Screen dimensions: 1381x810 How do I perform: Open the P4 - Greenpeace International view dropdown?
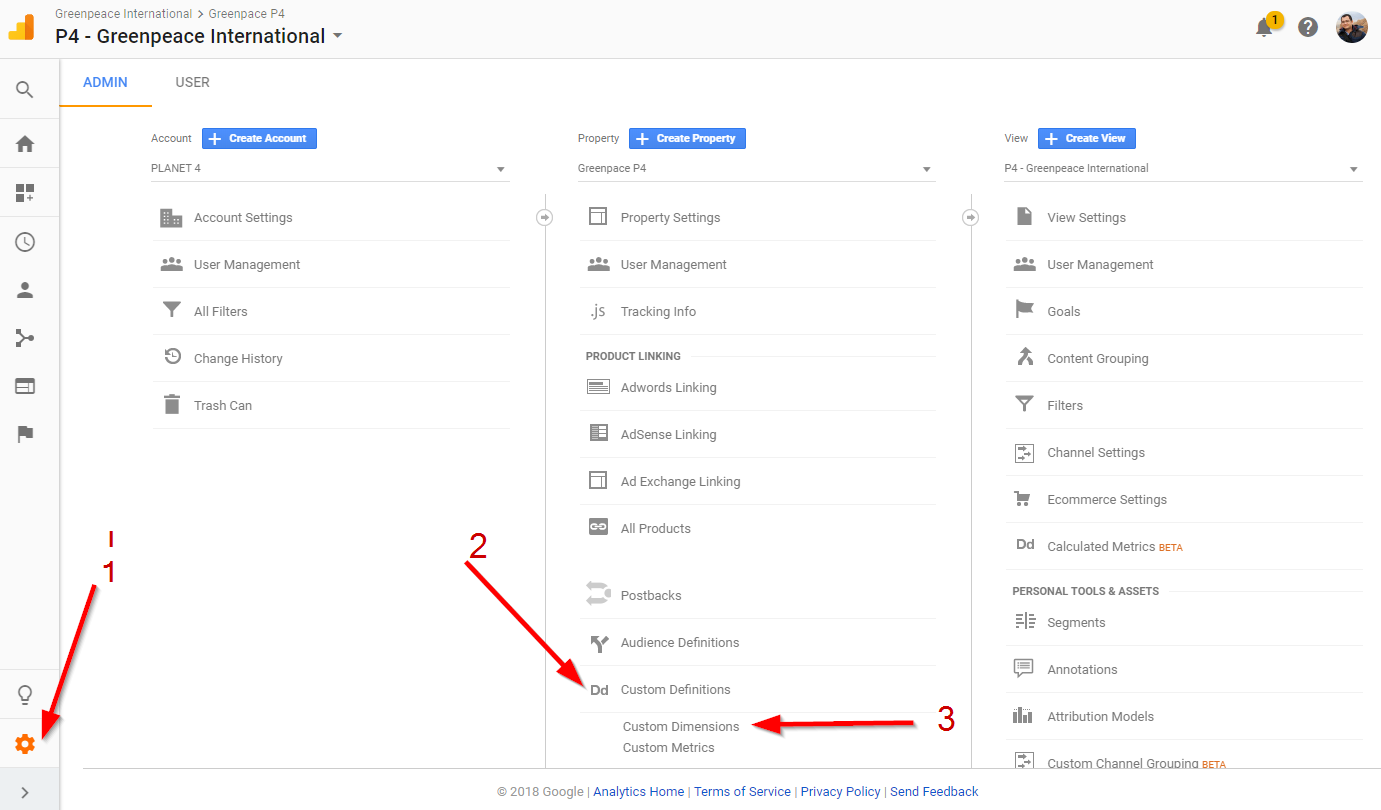1183,169
